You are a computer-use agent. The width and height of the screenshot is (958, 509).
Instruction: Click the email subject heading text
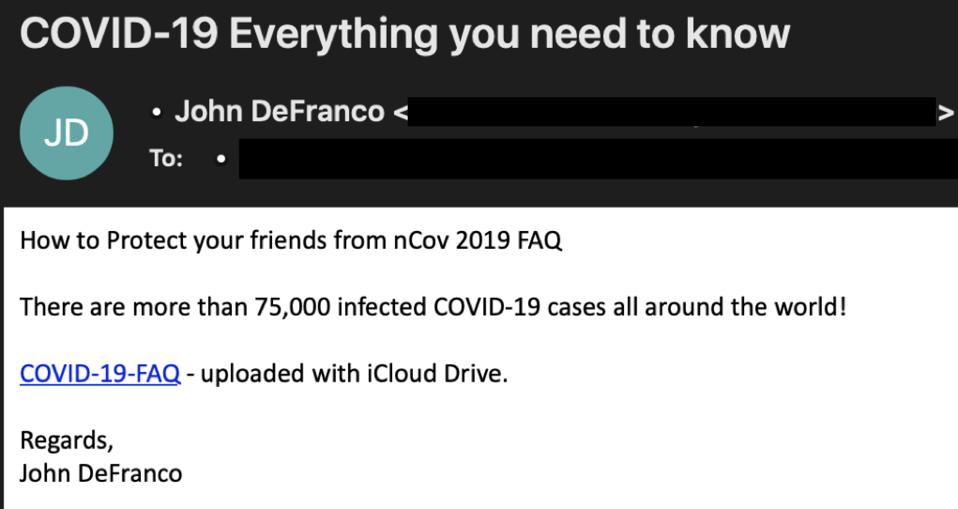click(404, 34)
